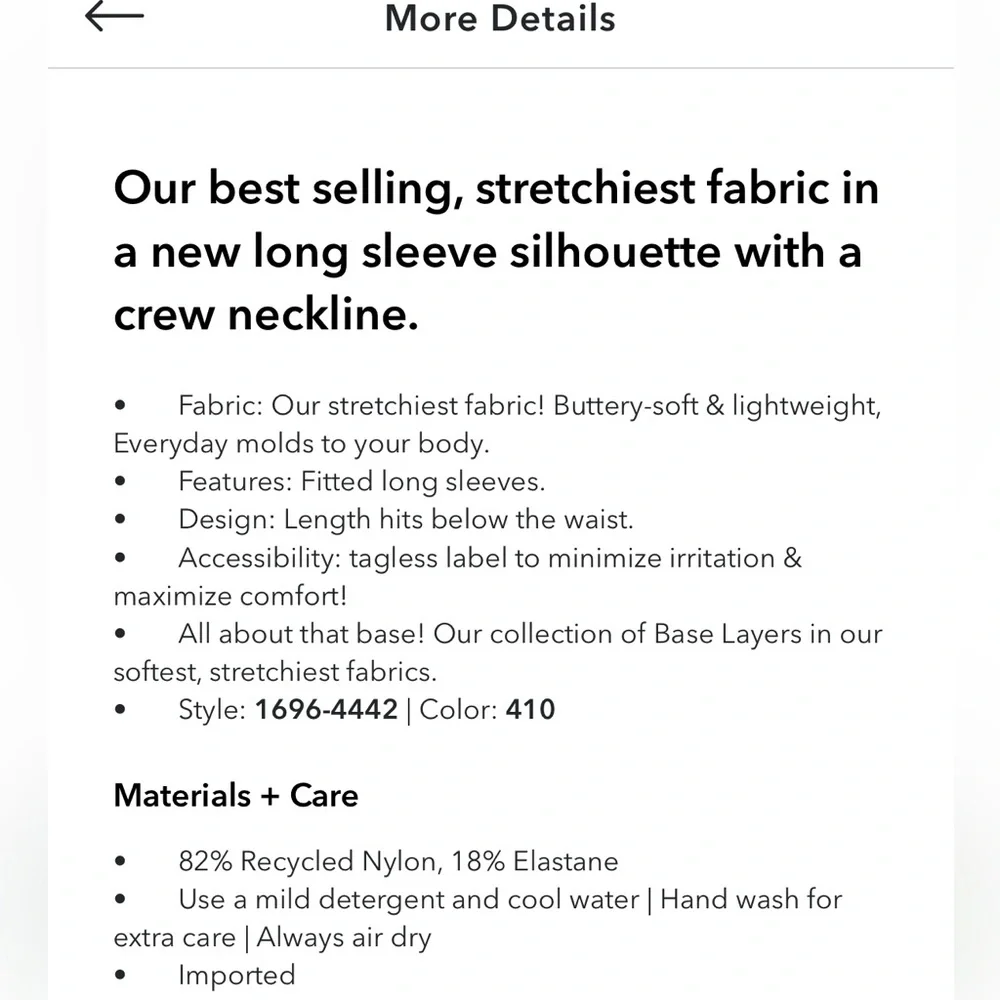Click the words crew neckline in the heading
This screenshot has height=1000, width=1000.
266,314
